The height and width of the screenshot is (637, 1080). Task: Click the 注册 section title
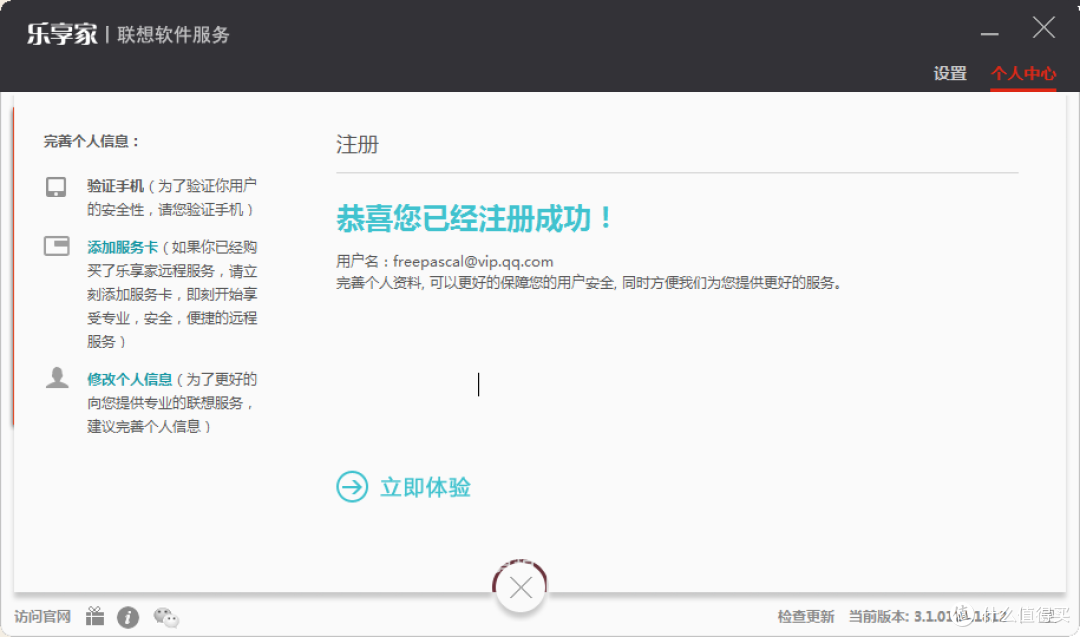click(x=357, y=144)
